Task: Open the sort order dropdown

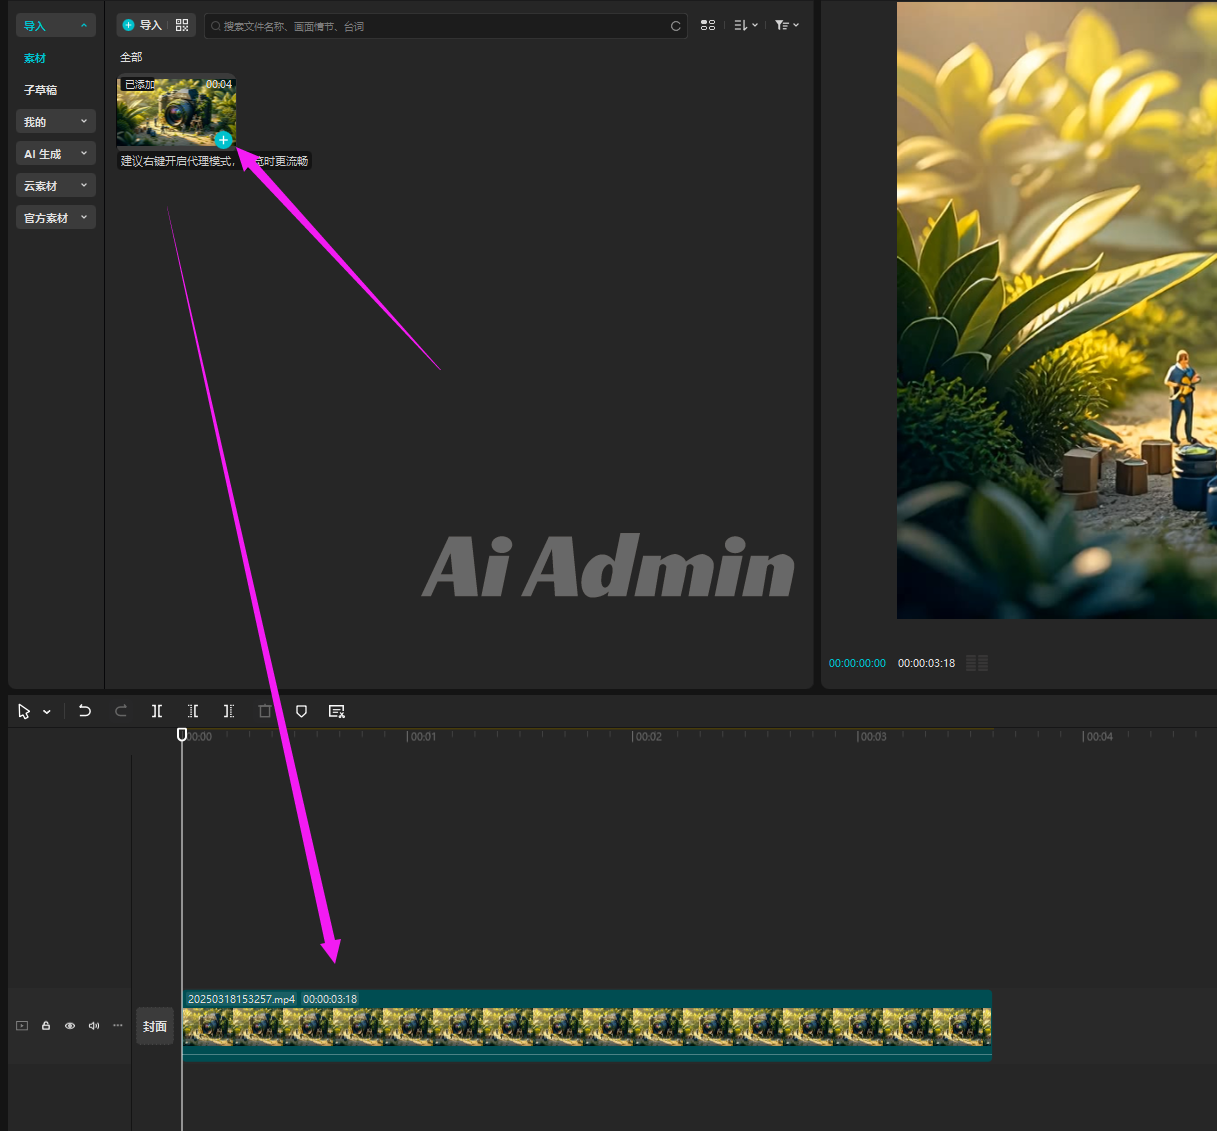Action: tap(746, 25)
